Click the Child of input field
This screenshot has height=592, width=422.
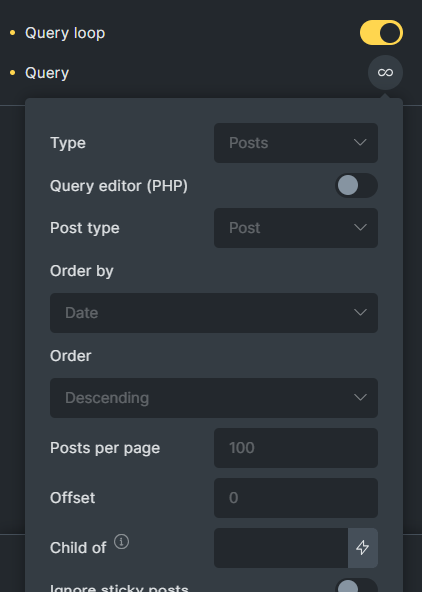(281, 547)
